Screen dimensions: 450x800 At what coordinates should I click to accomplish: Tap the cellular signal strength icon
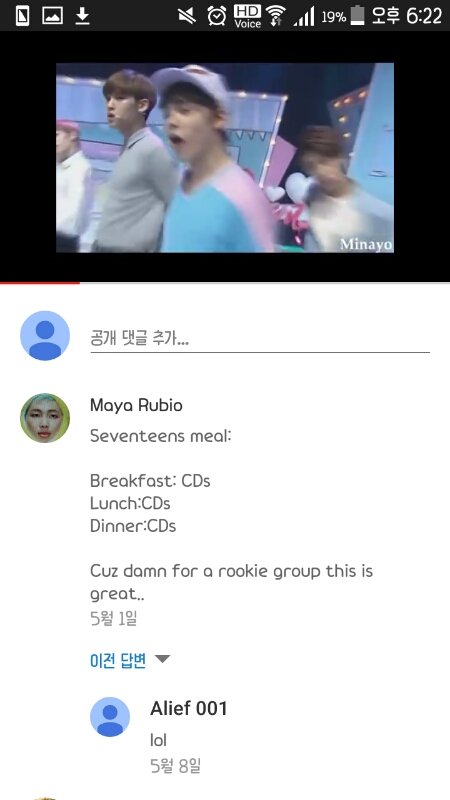coord(305,17)
